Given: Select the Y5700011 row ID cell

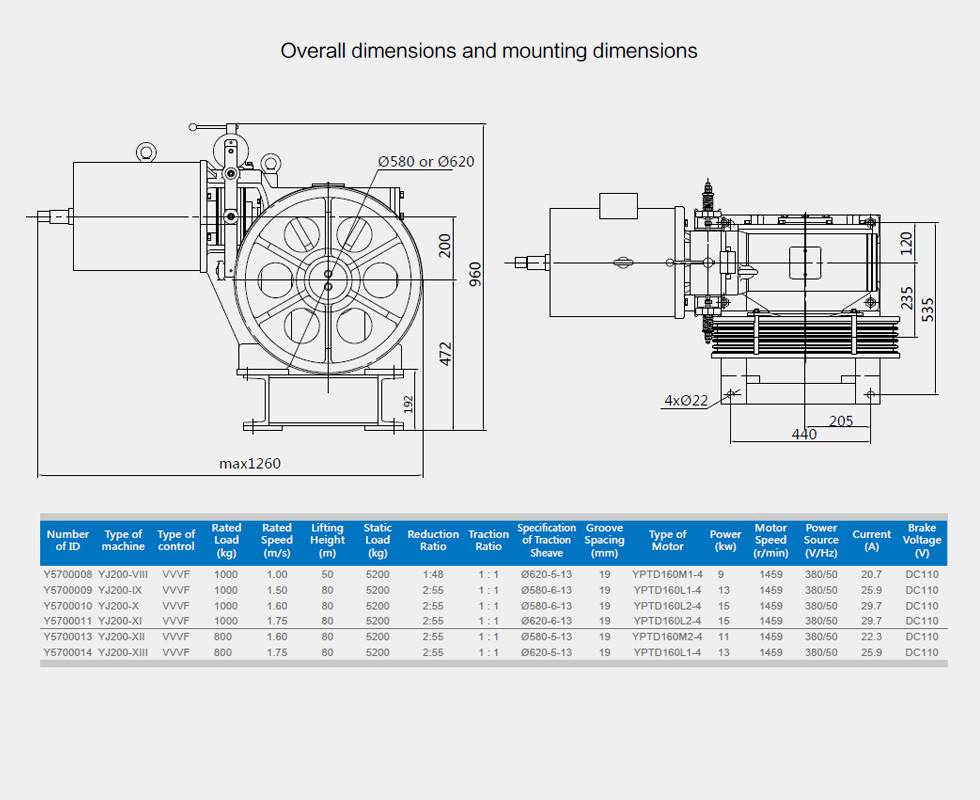Looking at the screenshot, I should [68, 621].
